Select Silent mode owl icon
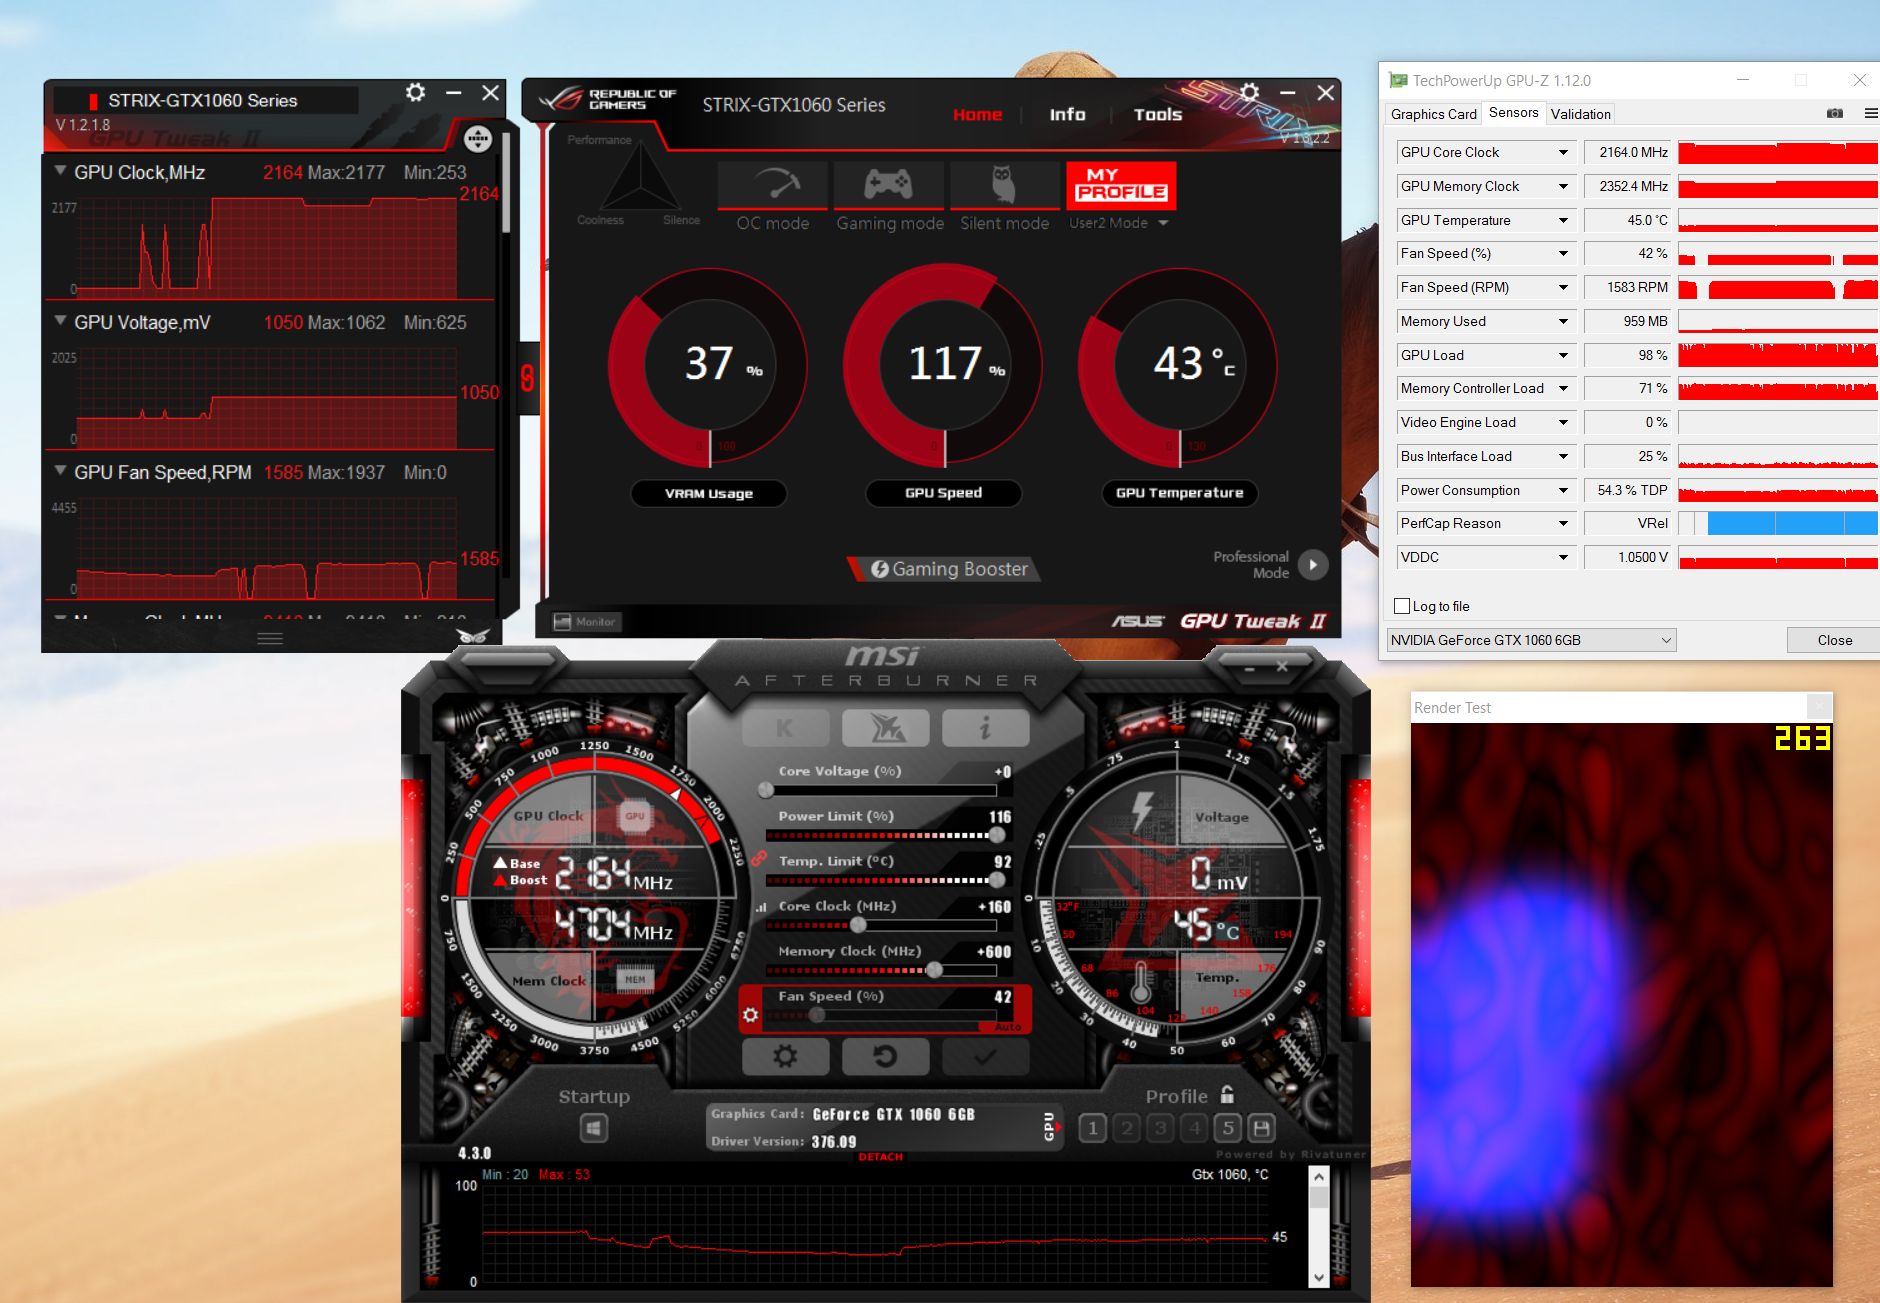The height and width of the screenshot is (1303, 1880). [1004, 186]
